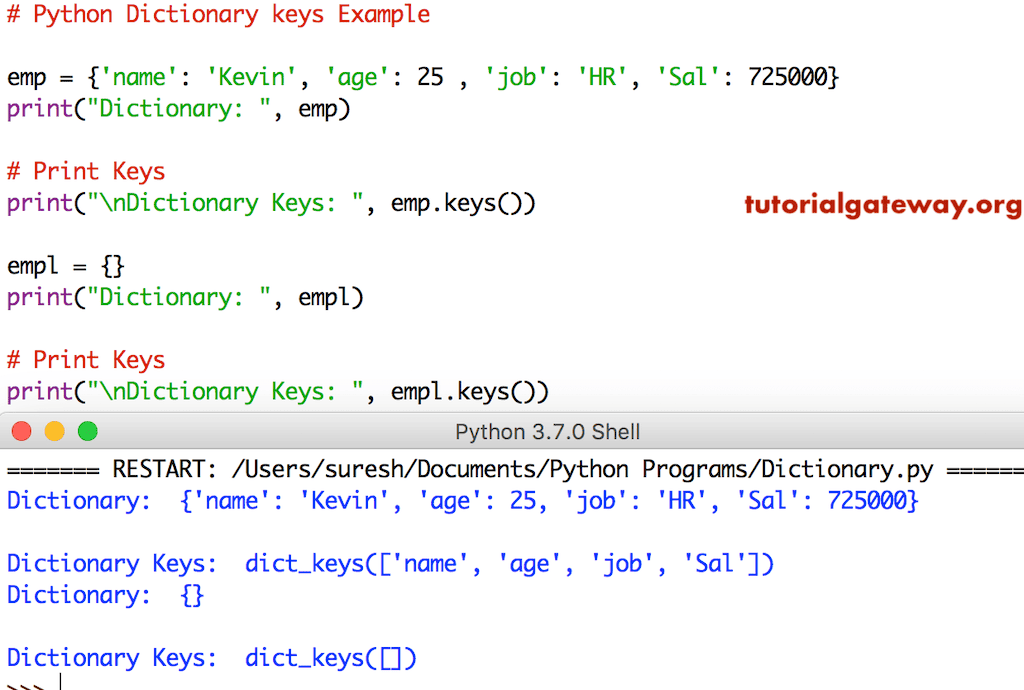Screen dimensions: 1024x690
Task: Click the emp.keys() method call in the code
Action: (460, 203)
